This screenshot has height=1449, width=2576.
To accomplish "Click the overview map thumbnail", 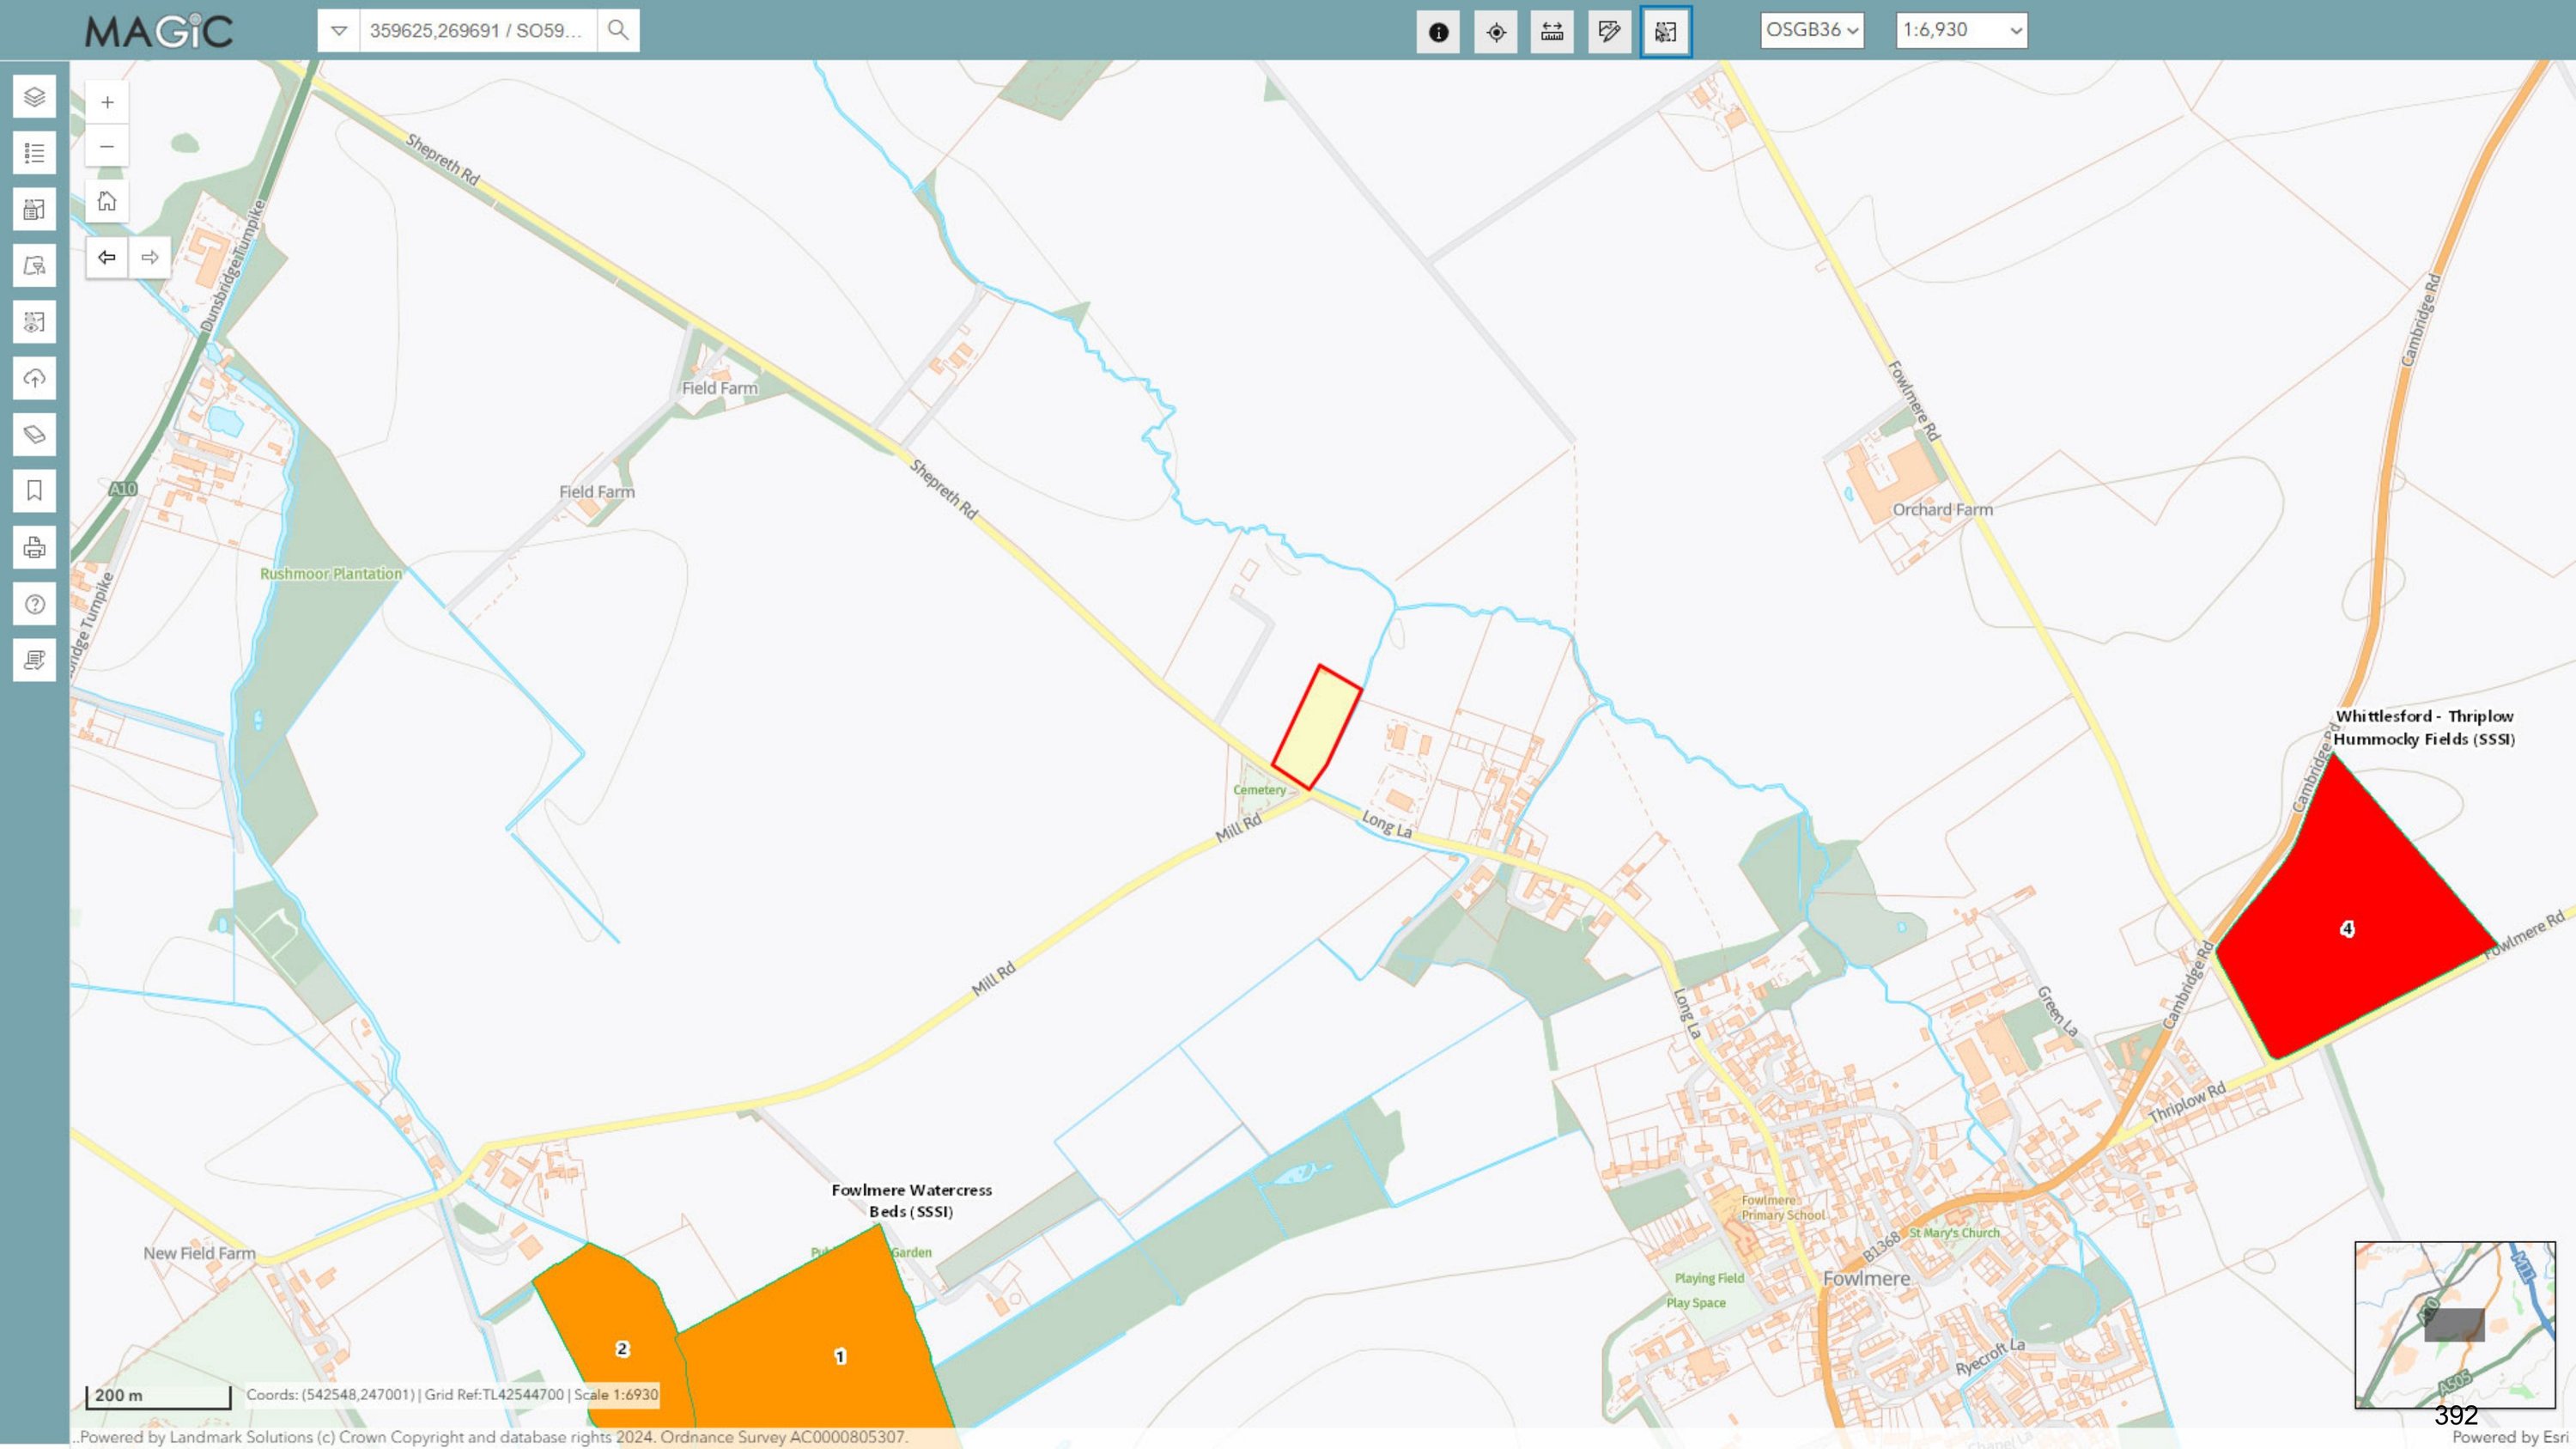I will pos(2454,1324).
